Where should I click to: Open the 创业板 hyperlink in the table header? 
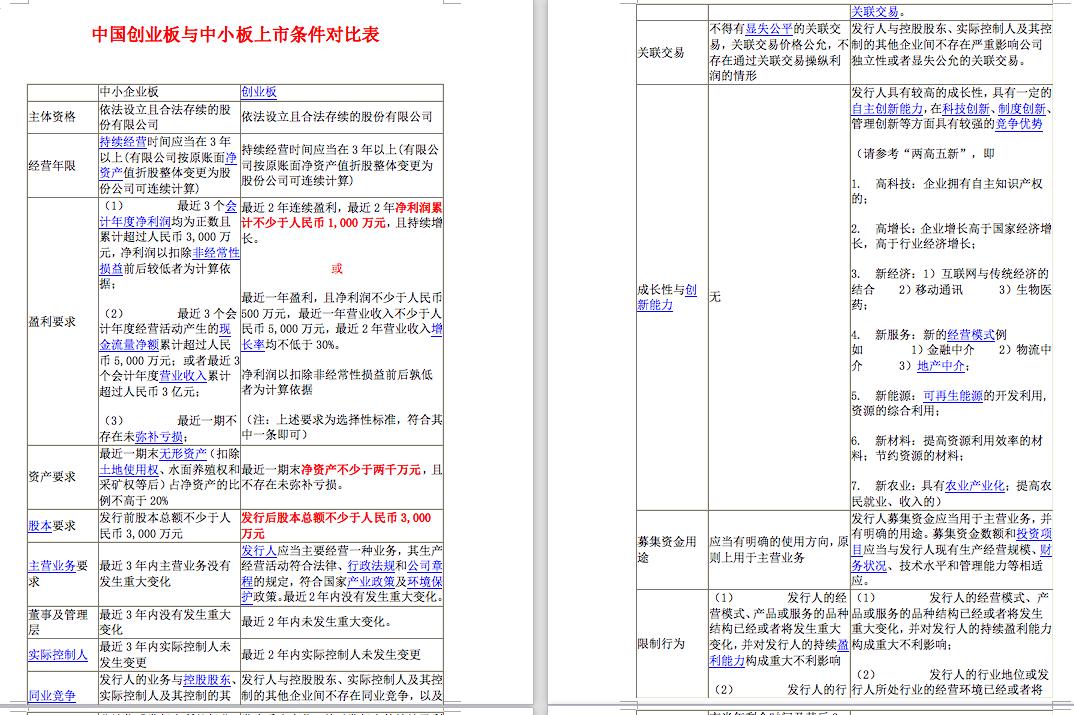tap(257, 92)
